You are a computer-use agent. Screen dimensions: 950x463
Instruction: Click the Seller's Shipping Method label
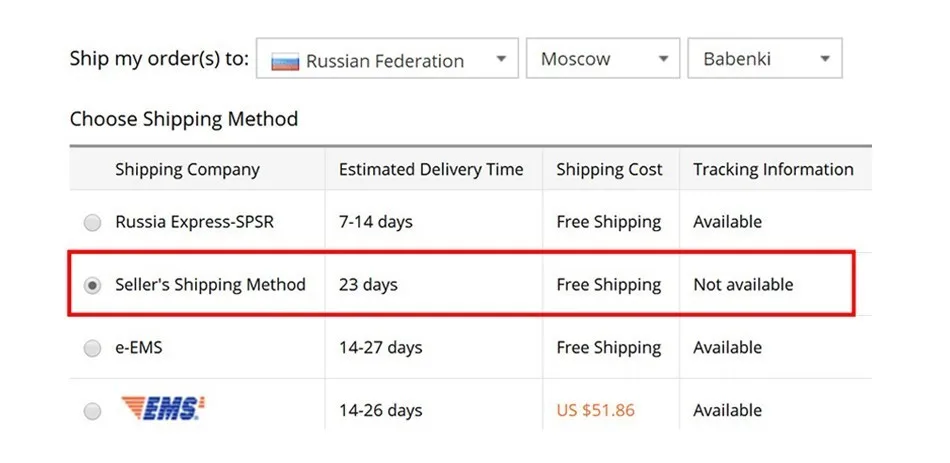point(210,285)
